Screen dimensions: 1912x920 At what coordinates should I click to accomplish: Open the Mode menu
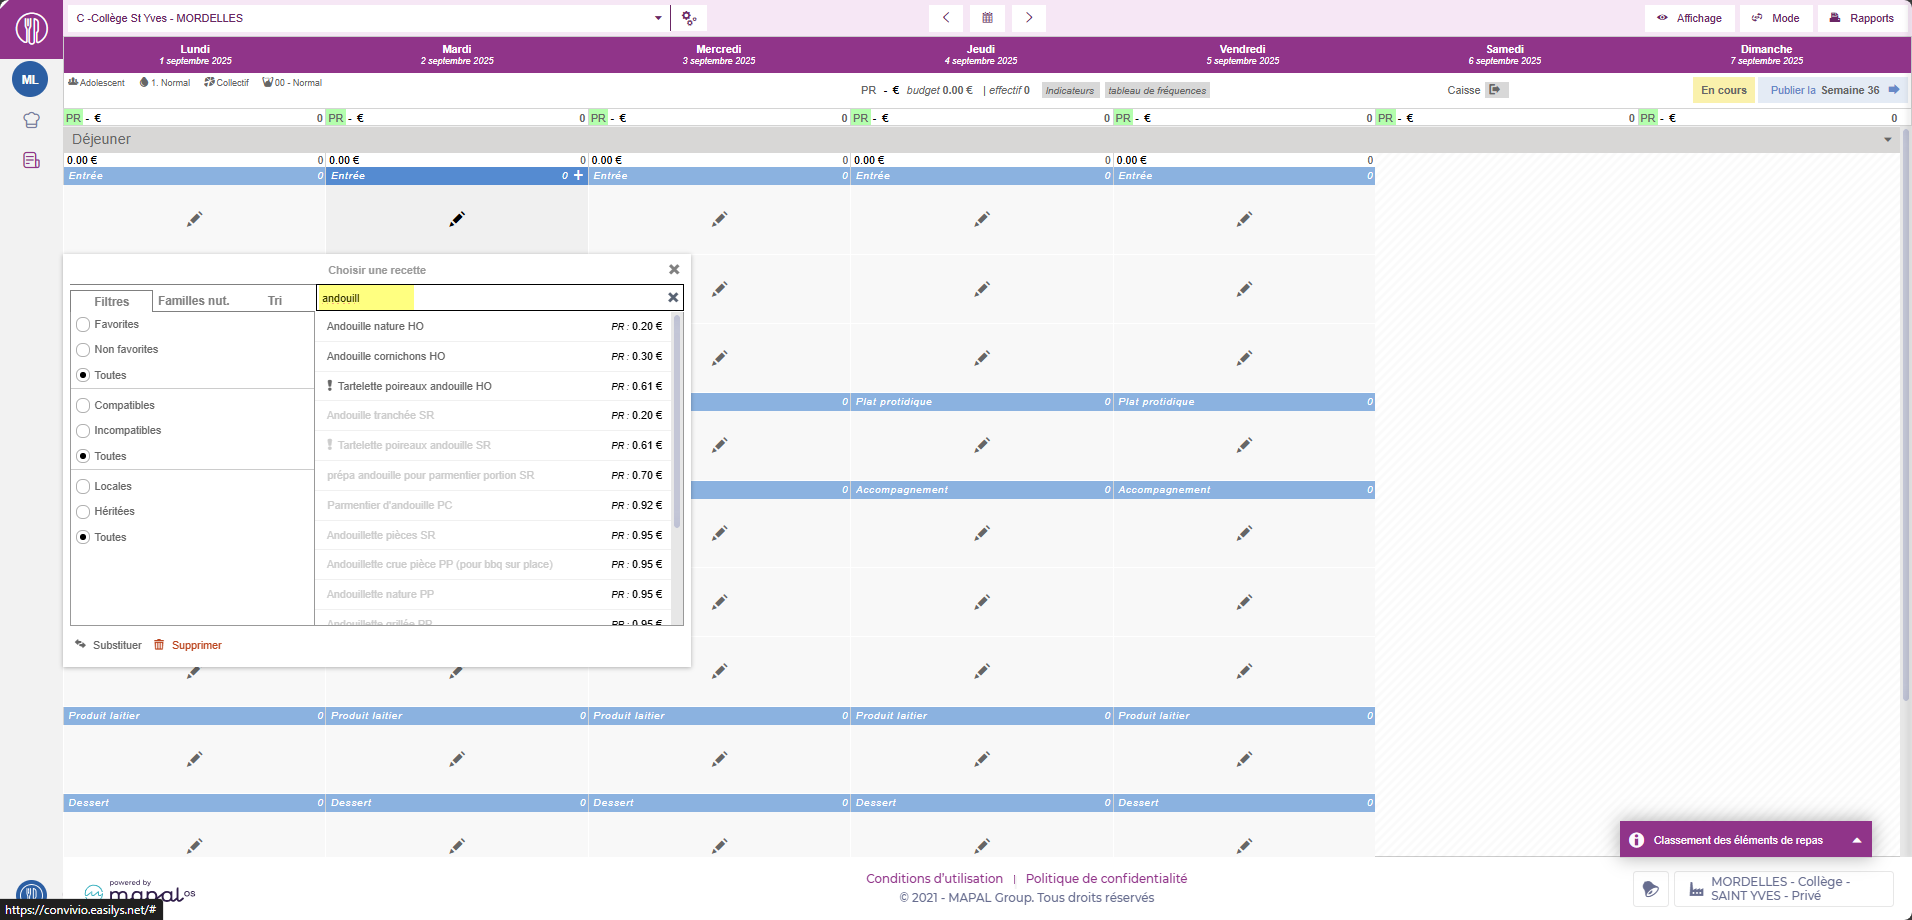[1776, 18]
